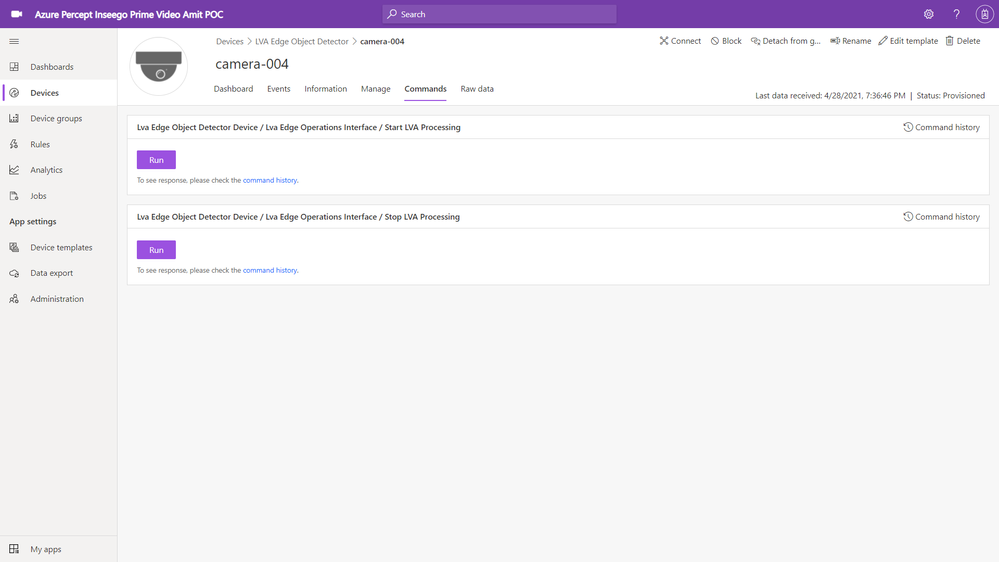The image size is (999, 562).
Task: Run the Start LVA Processing command
Action: 156,160
